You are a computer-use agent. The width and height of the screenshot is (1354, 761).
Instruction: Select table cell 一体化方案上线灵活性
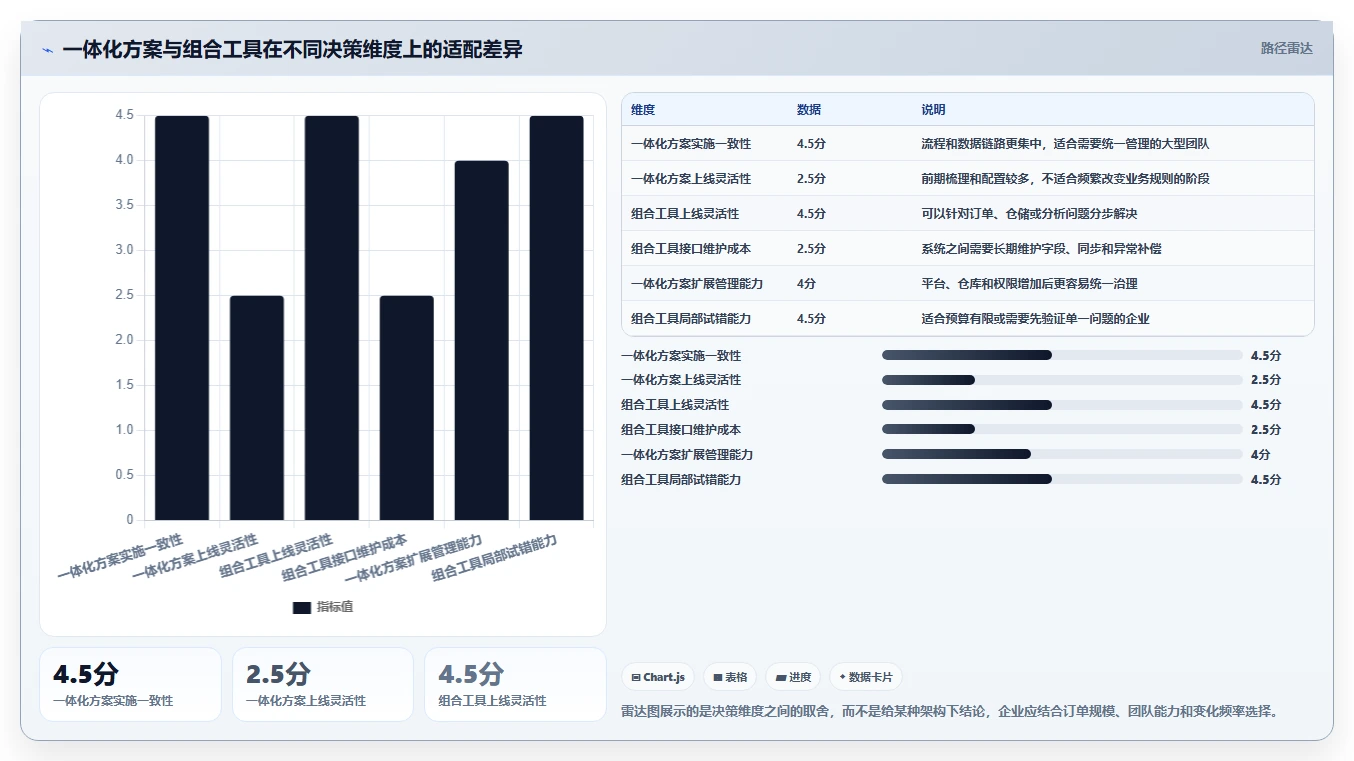click(691, 179)
